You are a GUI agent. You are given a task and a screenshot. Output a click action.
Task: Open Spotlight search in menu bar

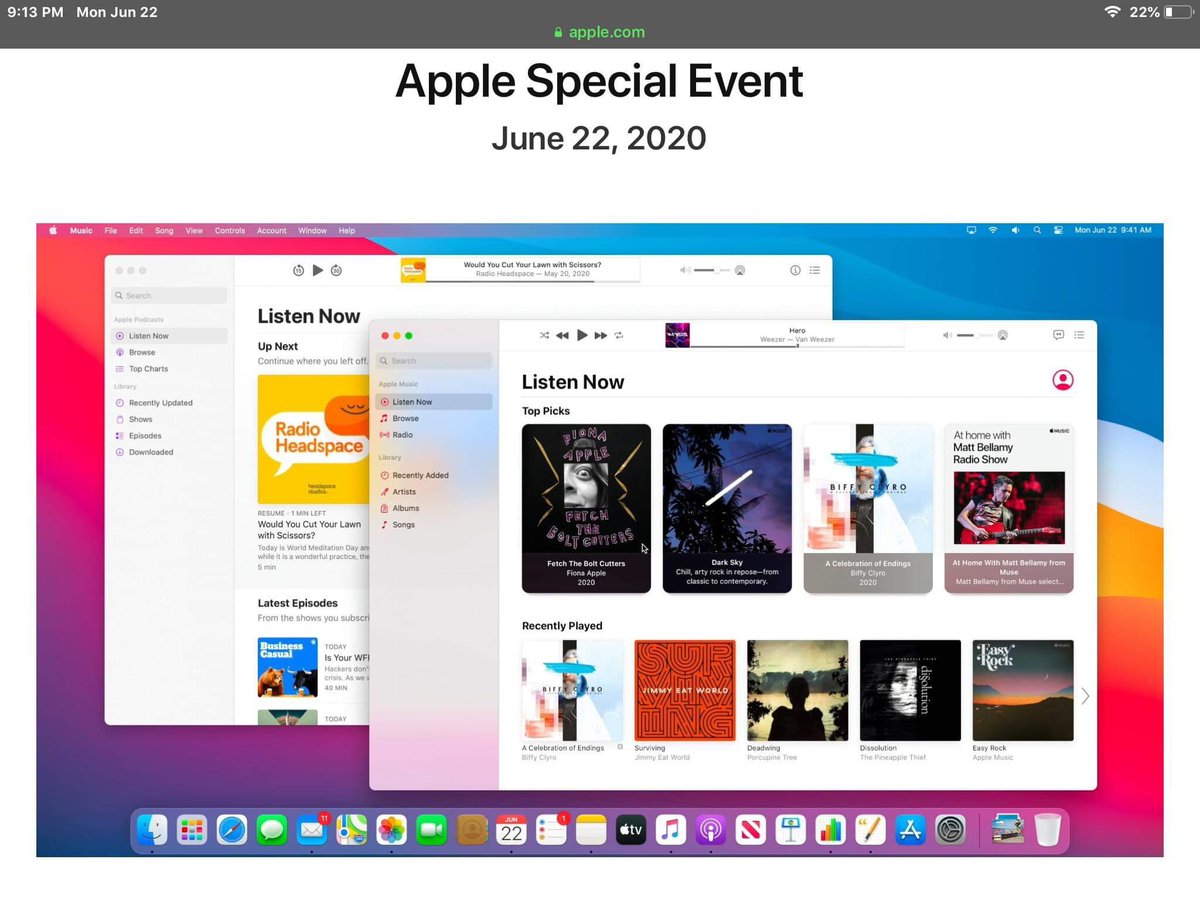point(1037,231)
